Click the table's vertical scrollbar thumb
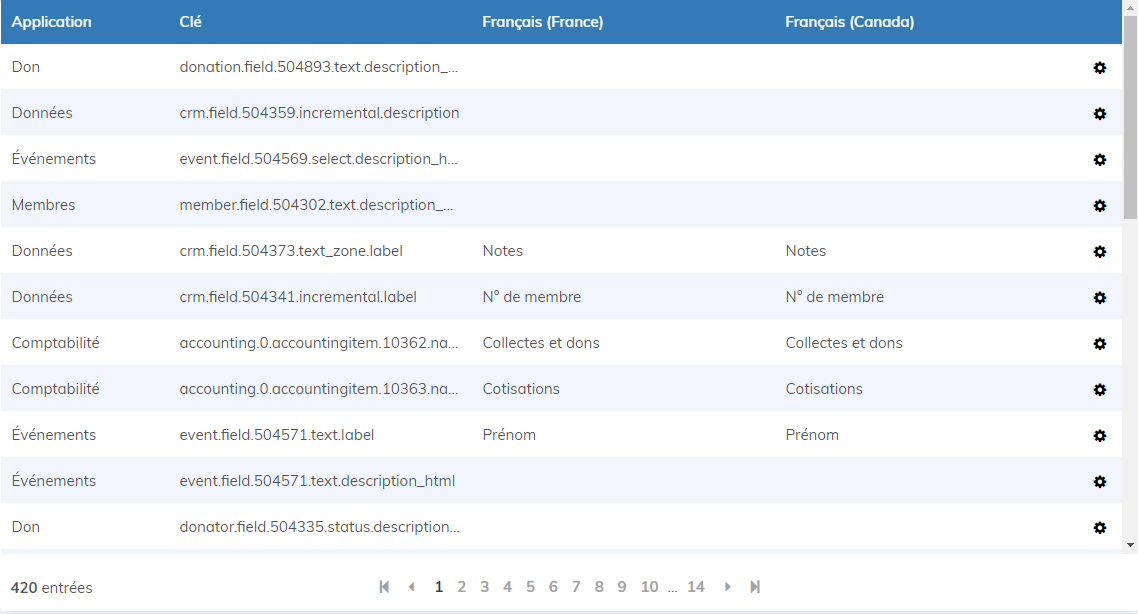The image size is (1138, 614). [x=1130, y=120]
